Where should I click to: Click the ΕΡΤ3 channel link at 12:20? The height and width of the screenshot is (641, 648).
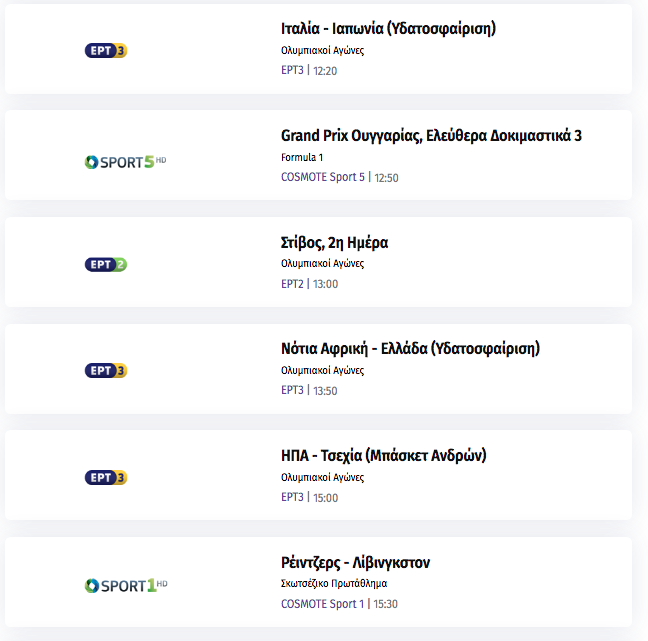pyautogui.click(x=292, y=70)
